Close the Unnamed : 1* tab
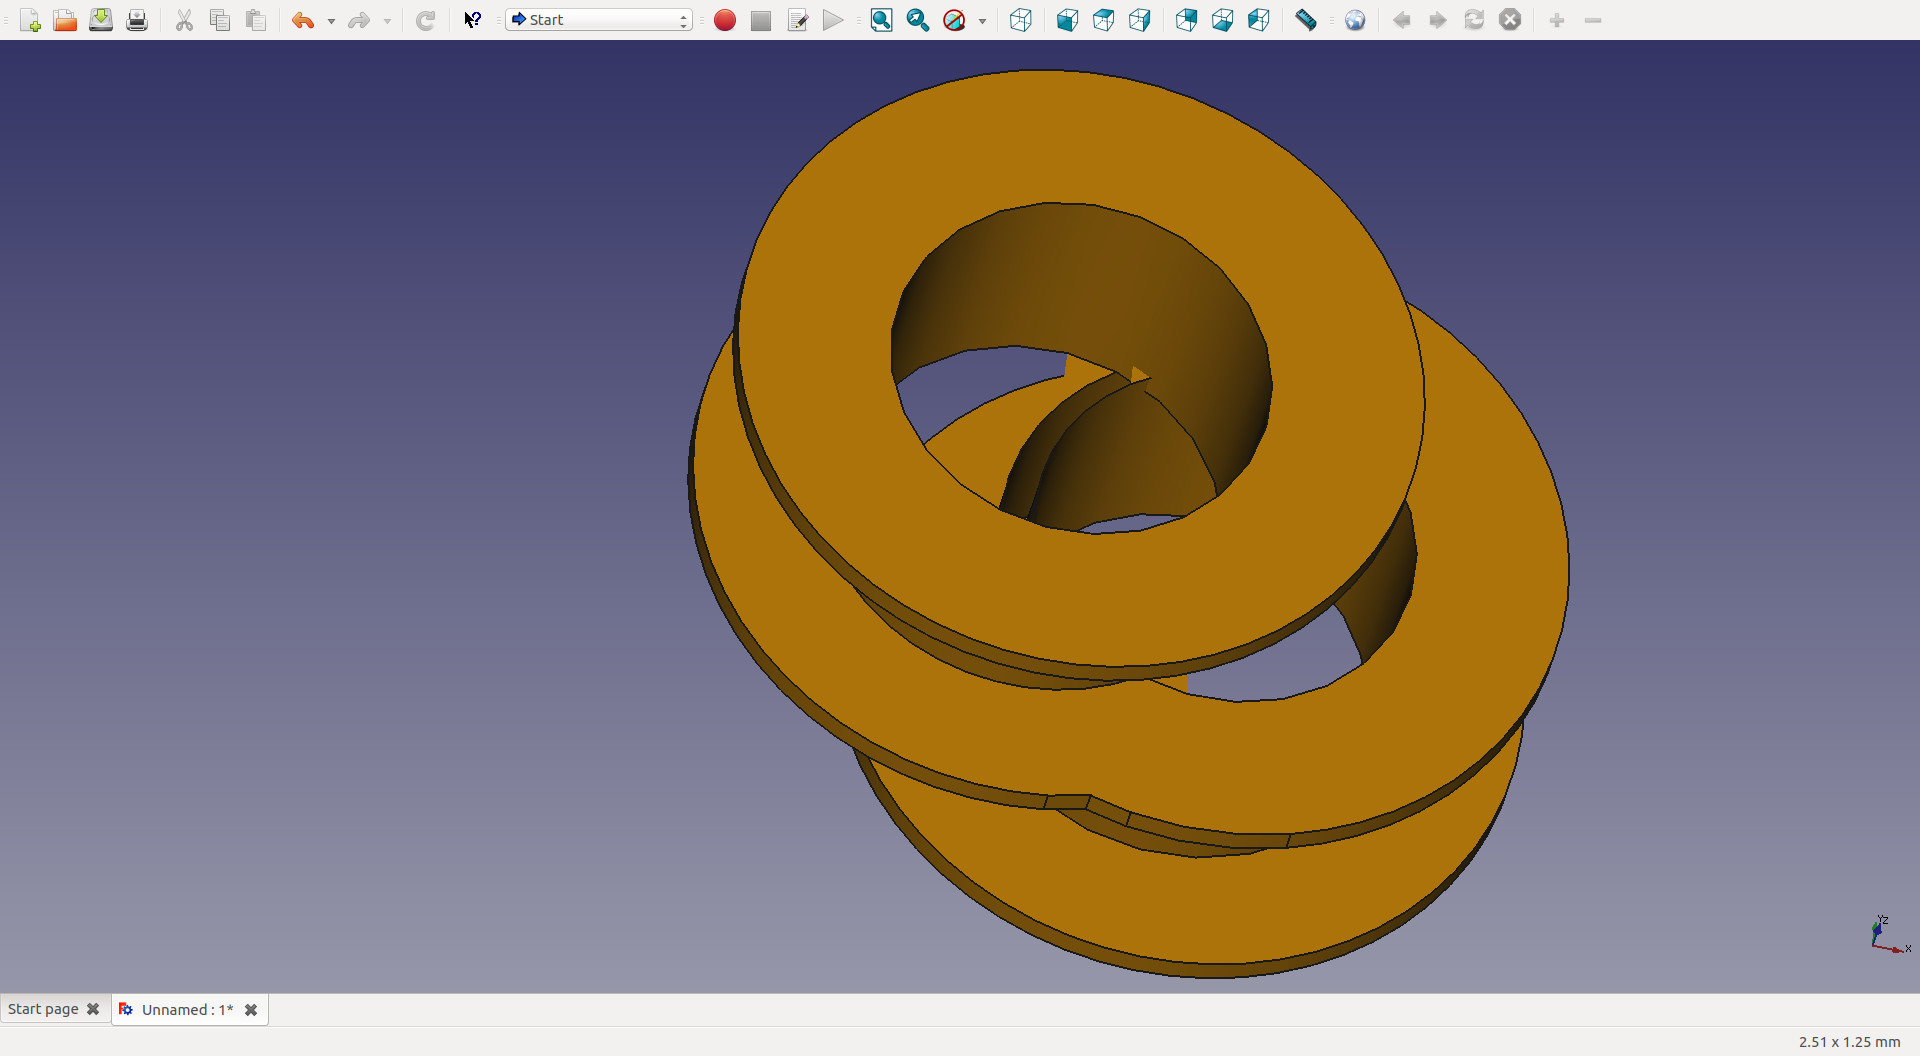Viewport: 1920px width, 1056px height. [251, 1010]
